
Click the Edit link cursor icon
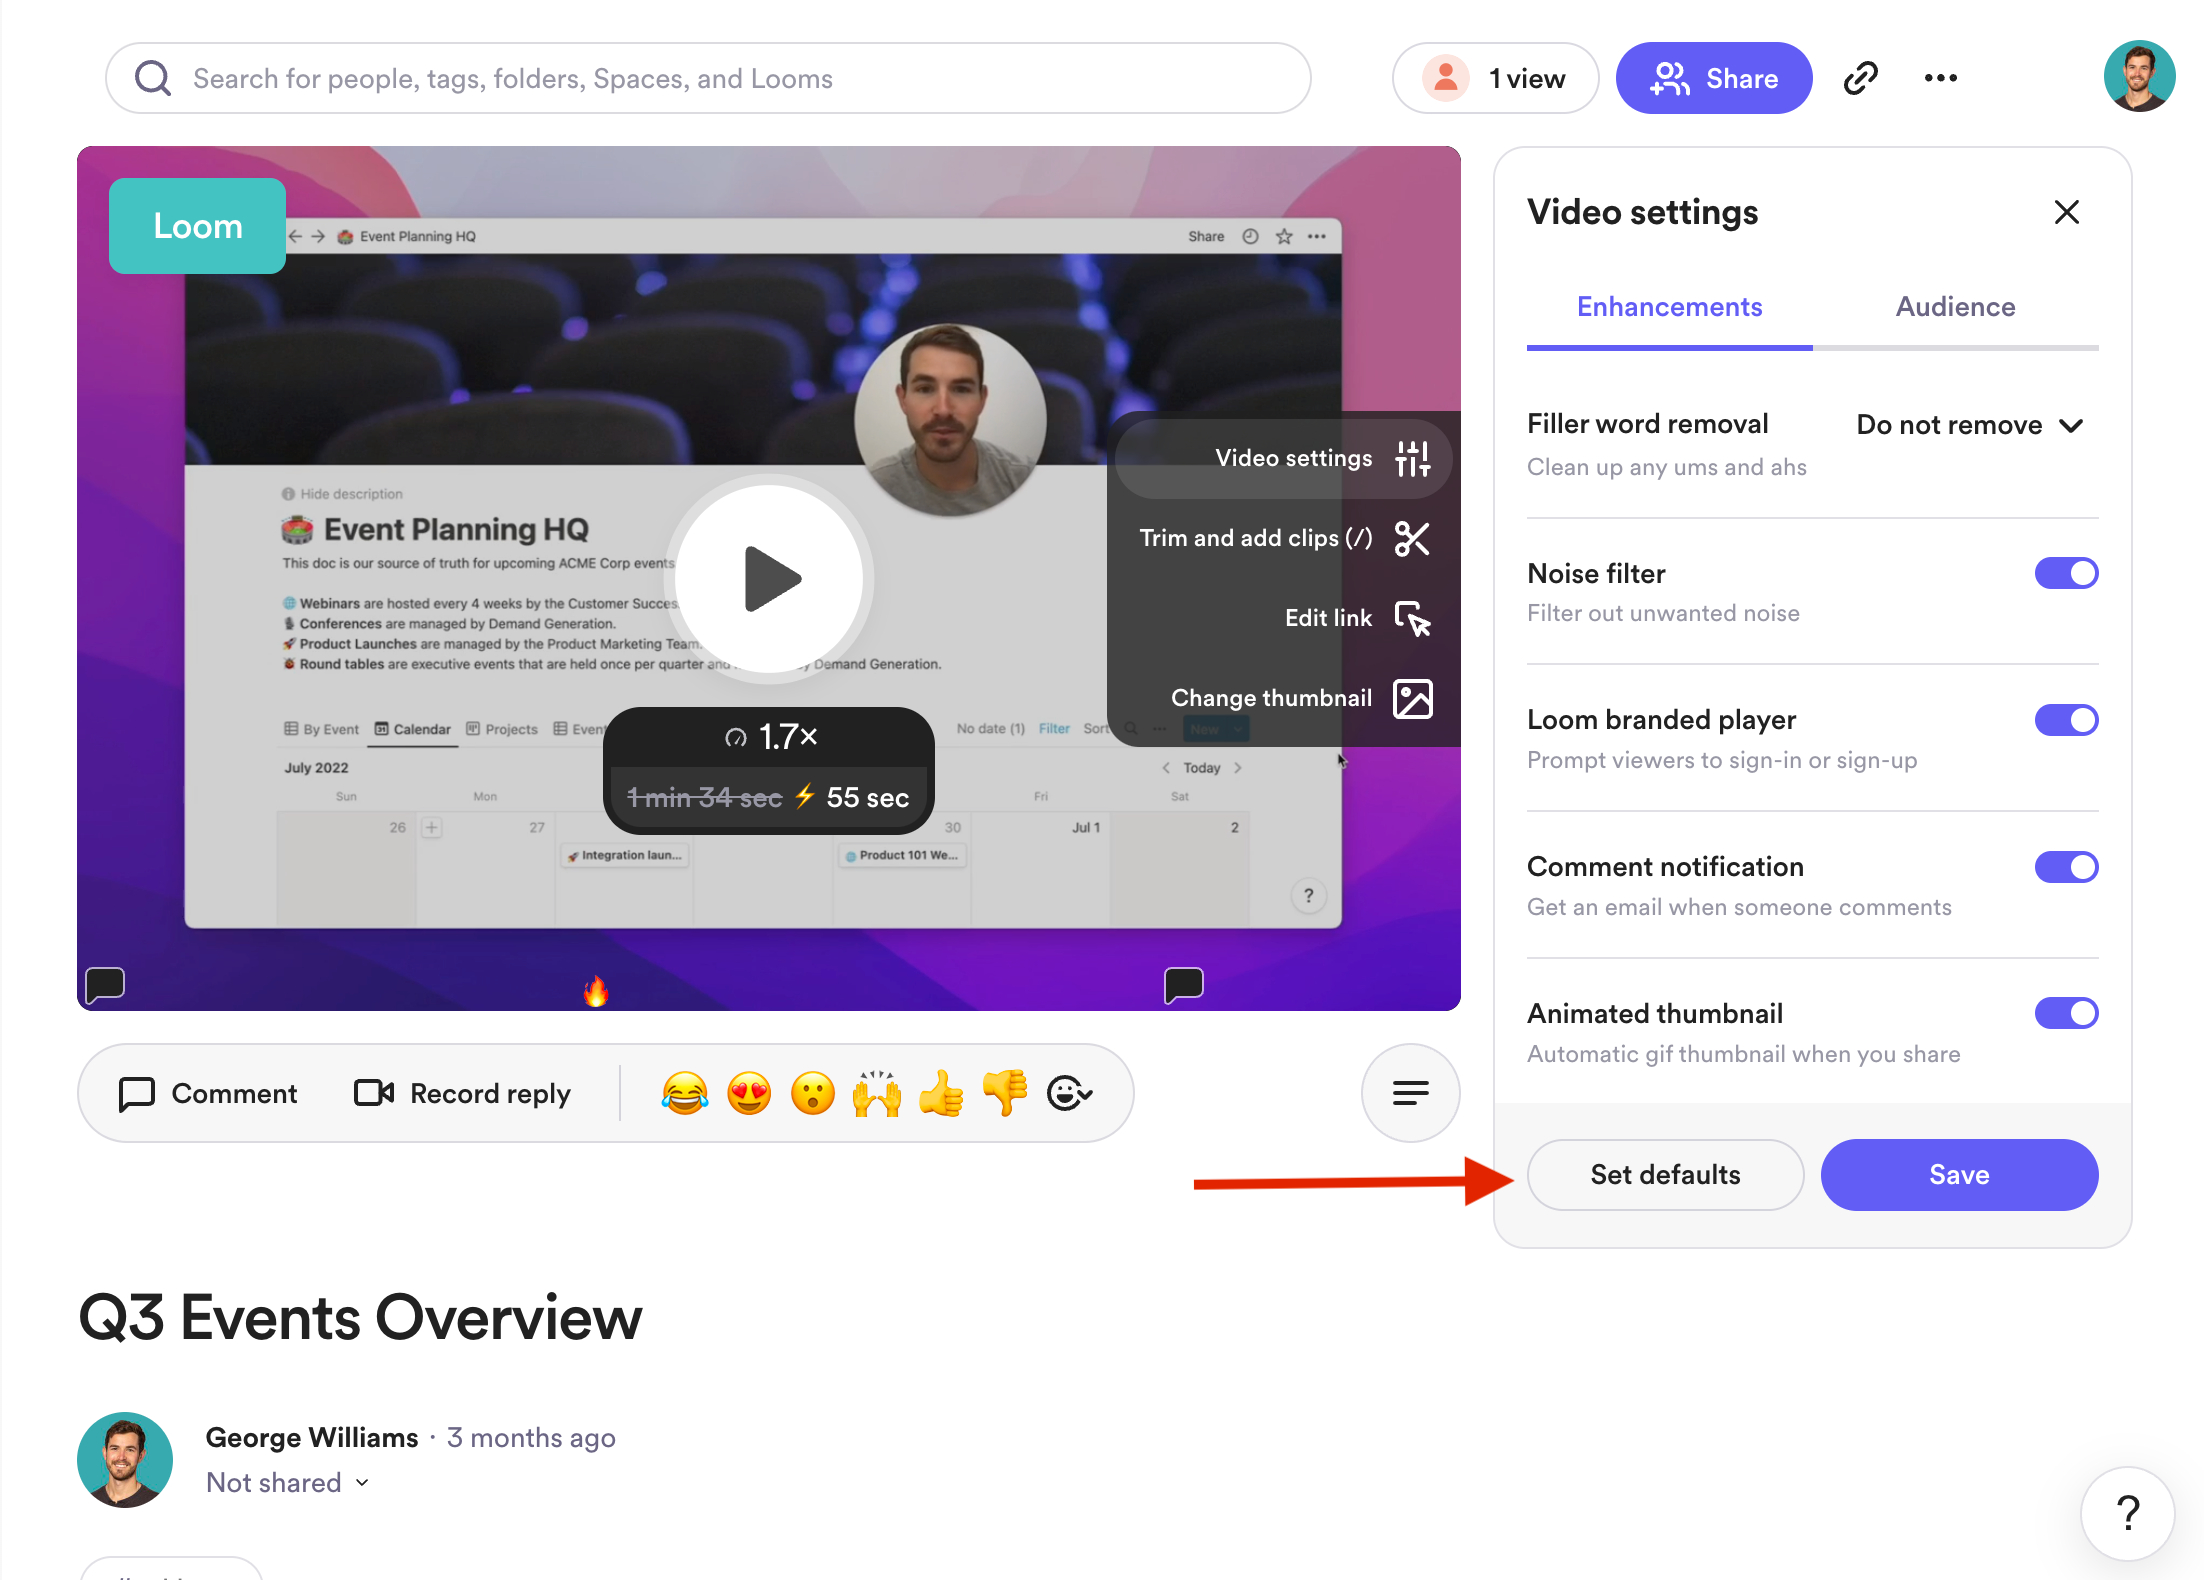[1412, 618]
